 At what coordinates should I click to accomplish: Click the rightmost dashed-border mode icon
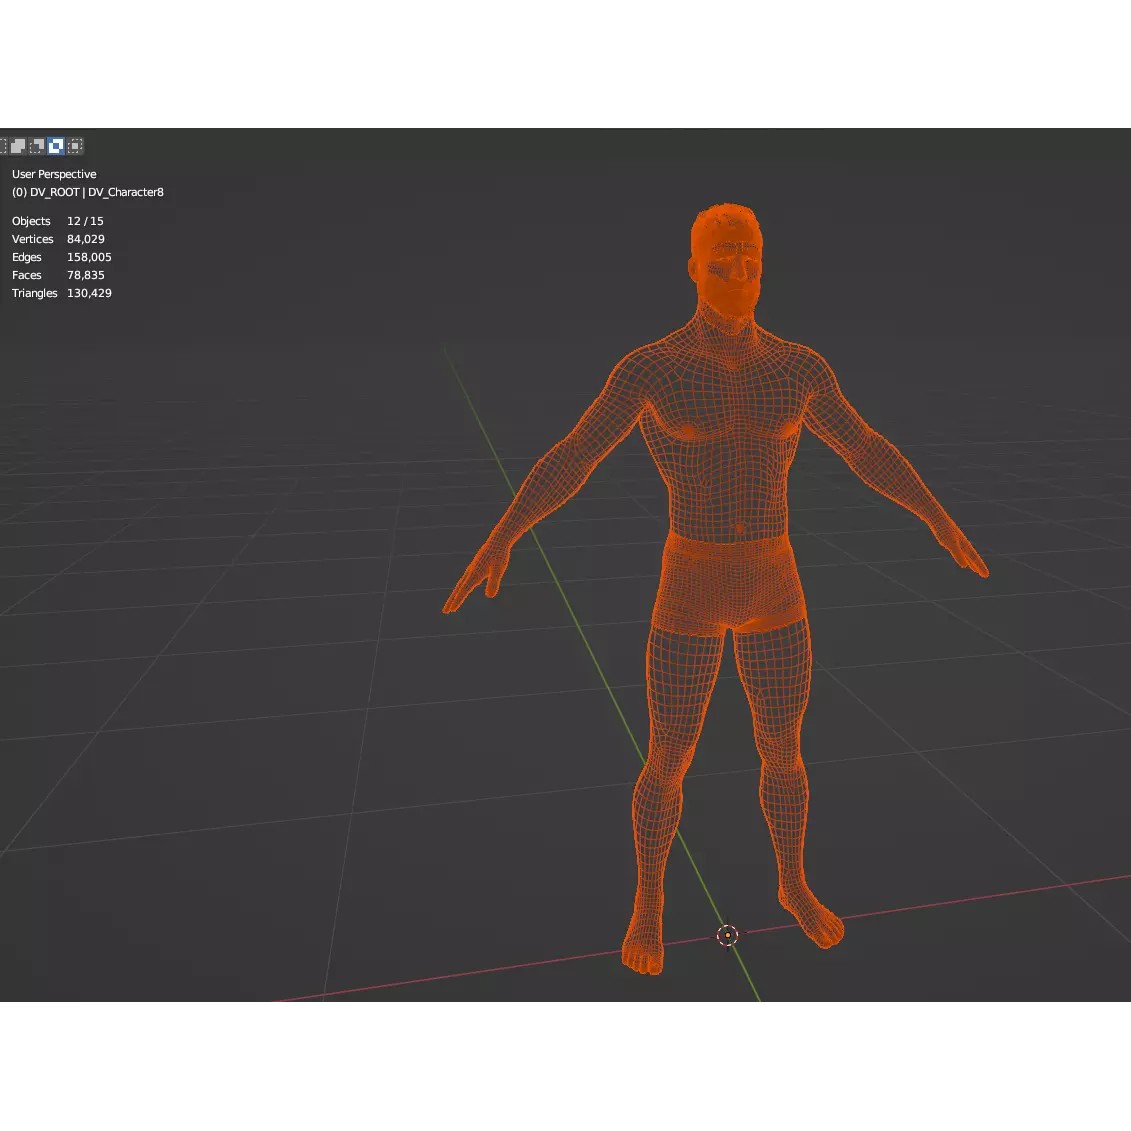[x=74, y=146]
